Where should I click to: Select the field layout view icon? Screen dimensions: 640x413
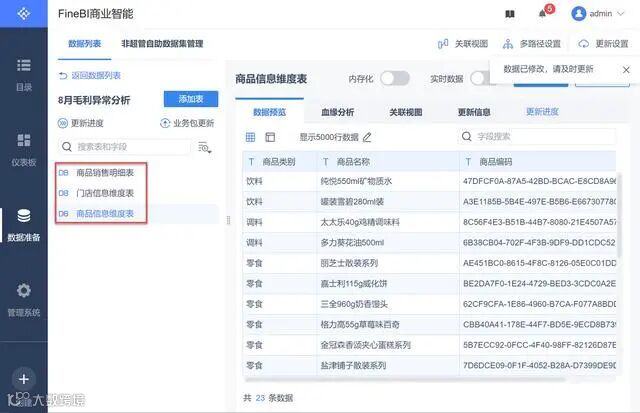click(270, 137)
